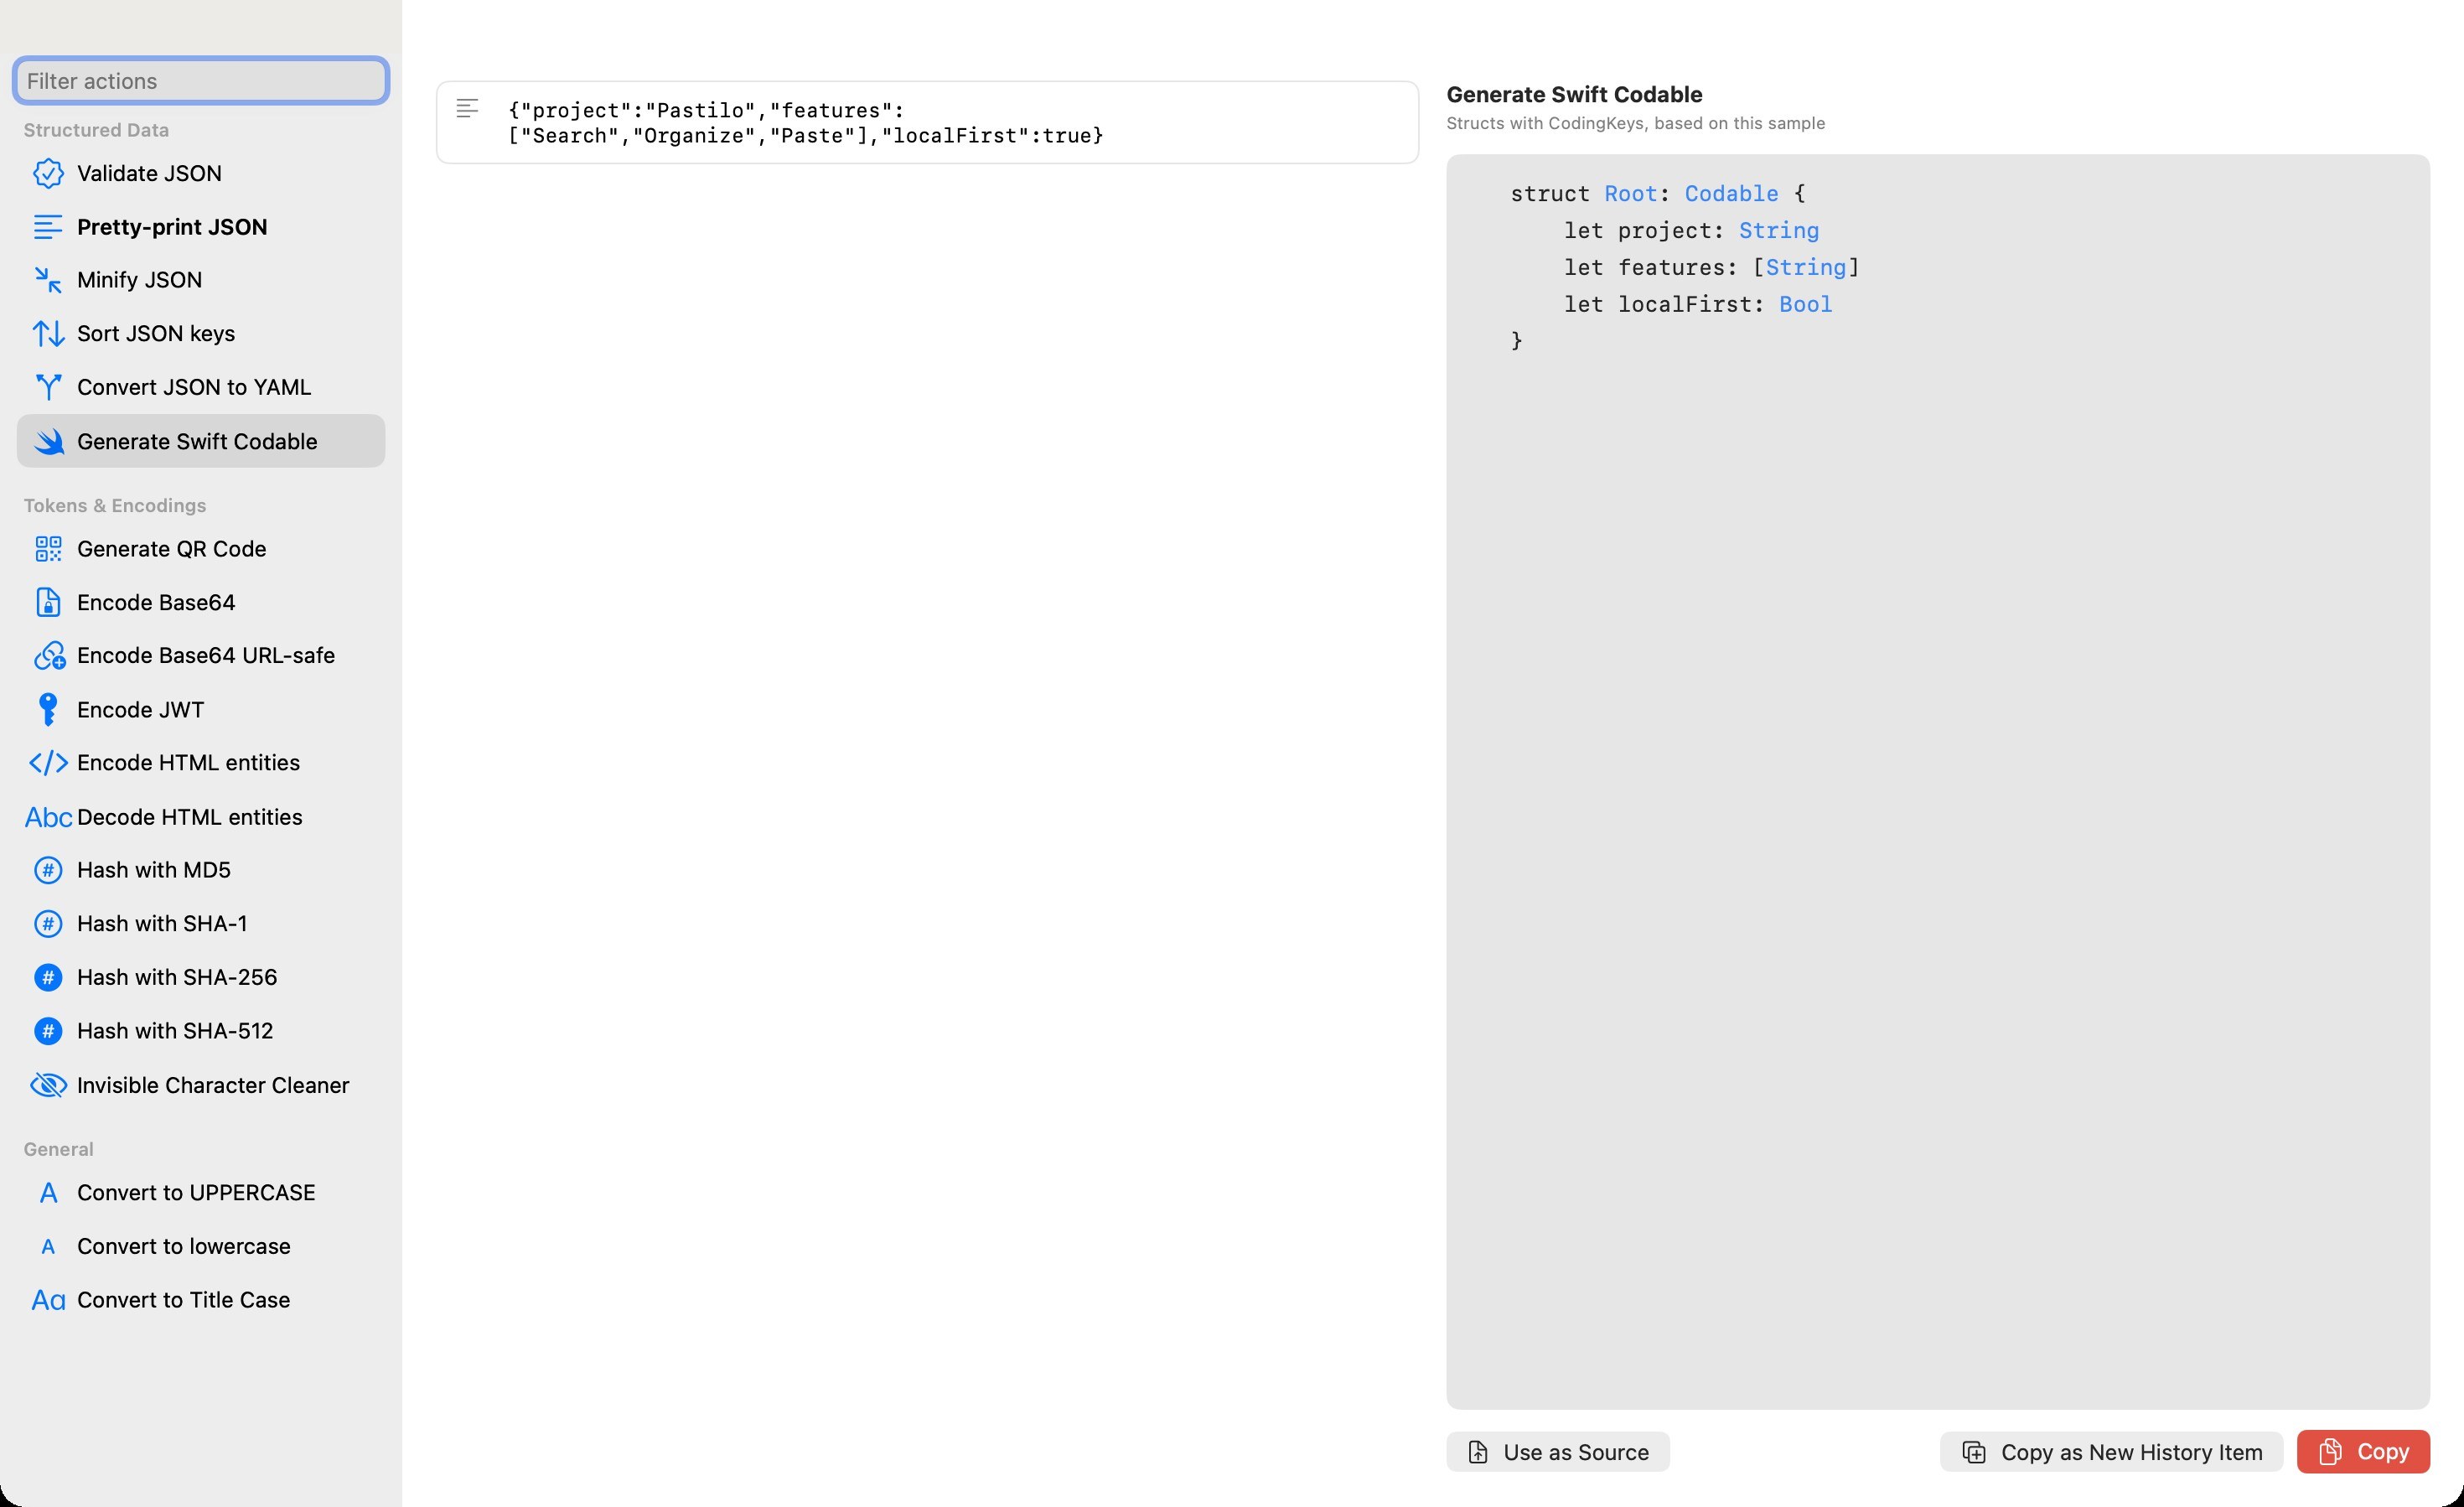
Task: Click the 'Generate Swift Codable' output title
Action: [x=1575, y=95]
